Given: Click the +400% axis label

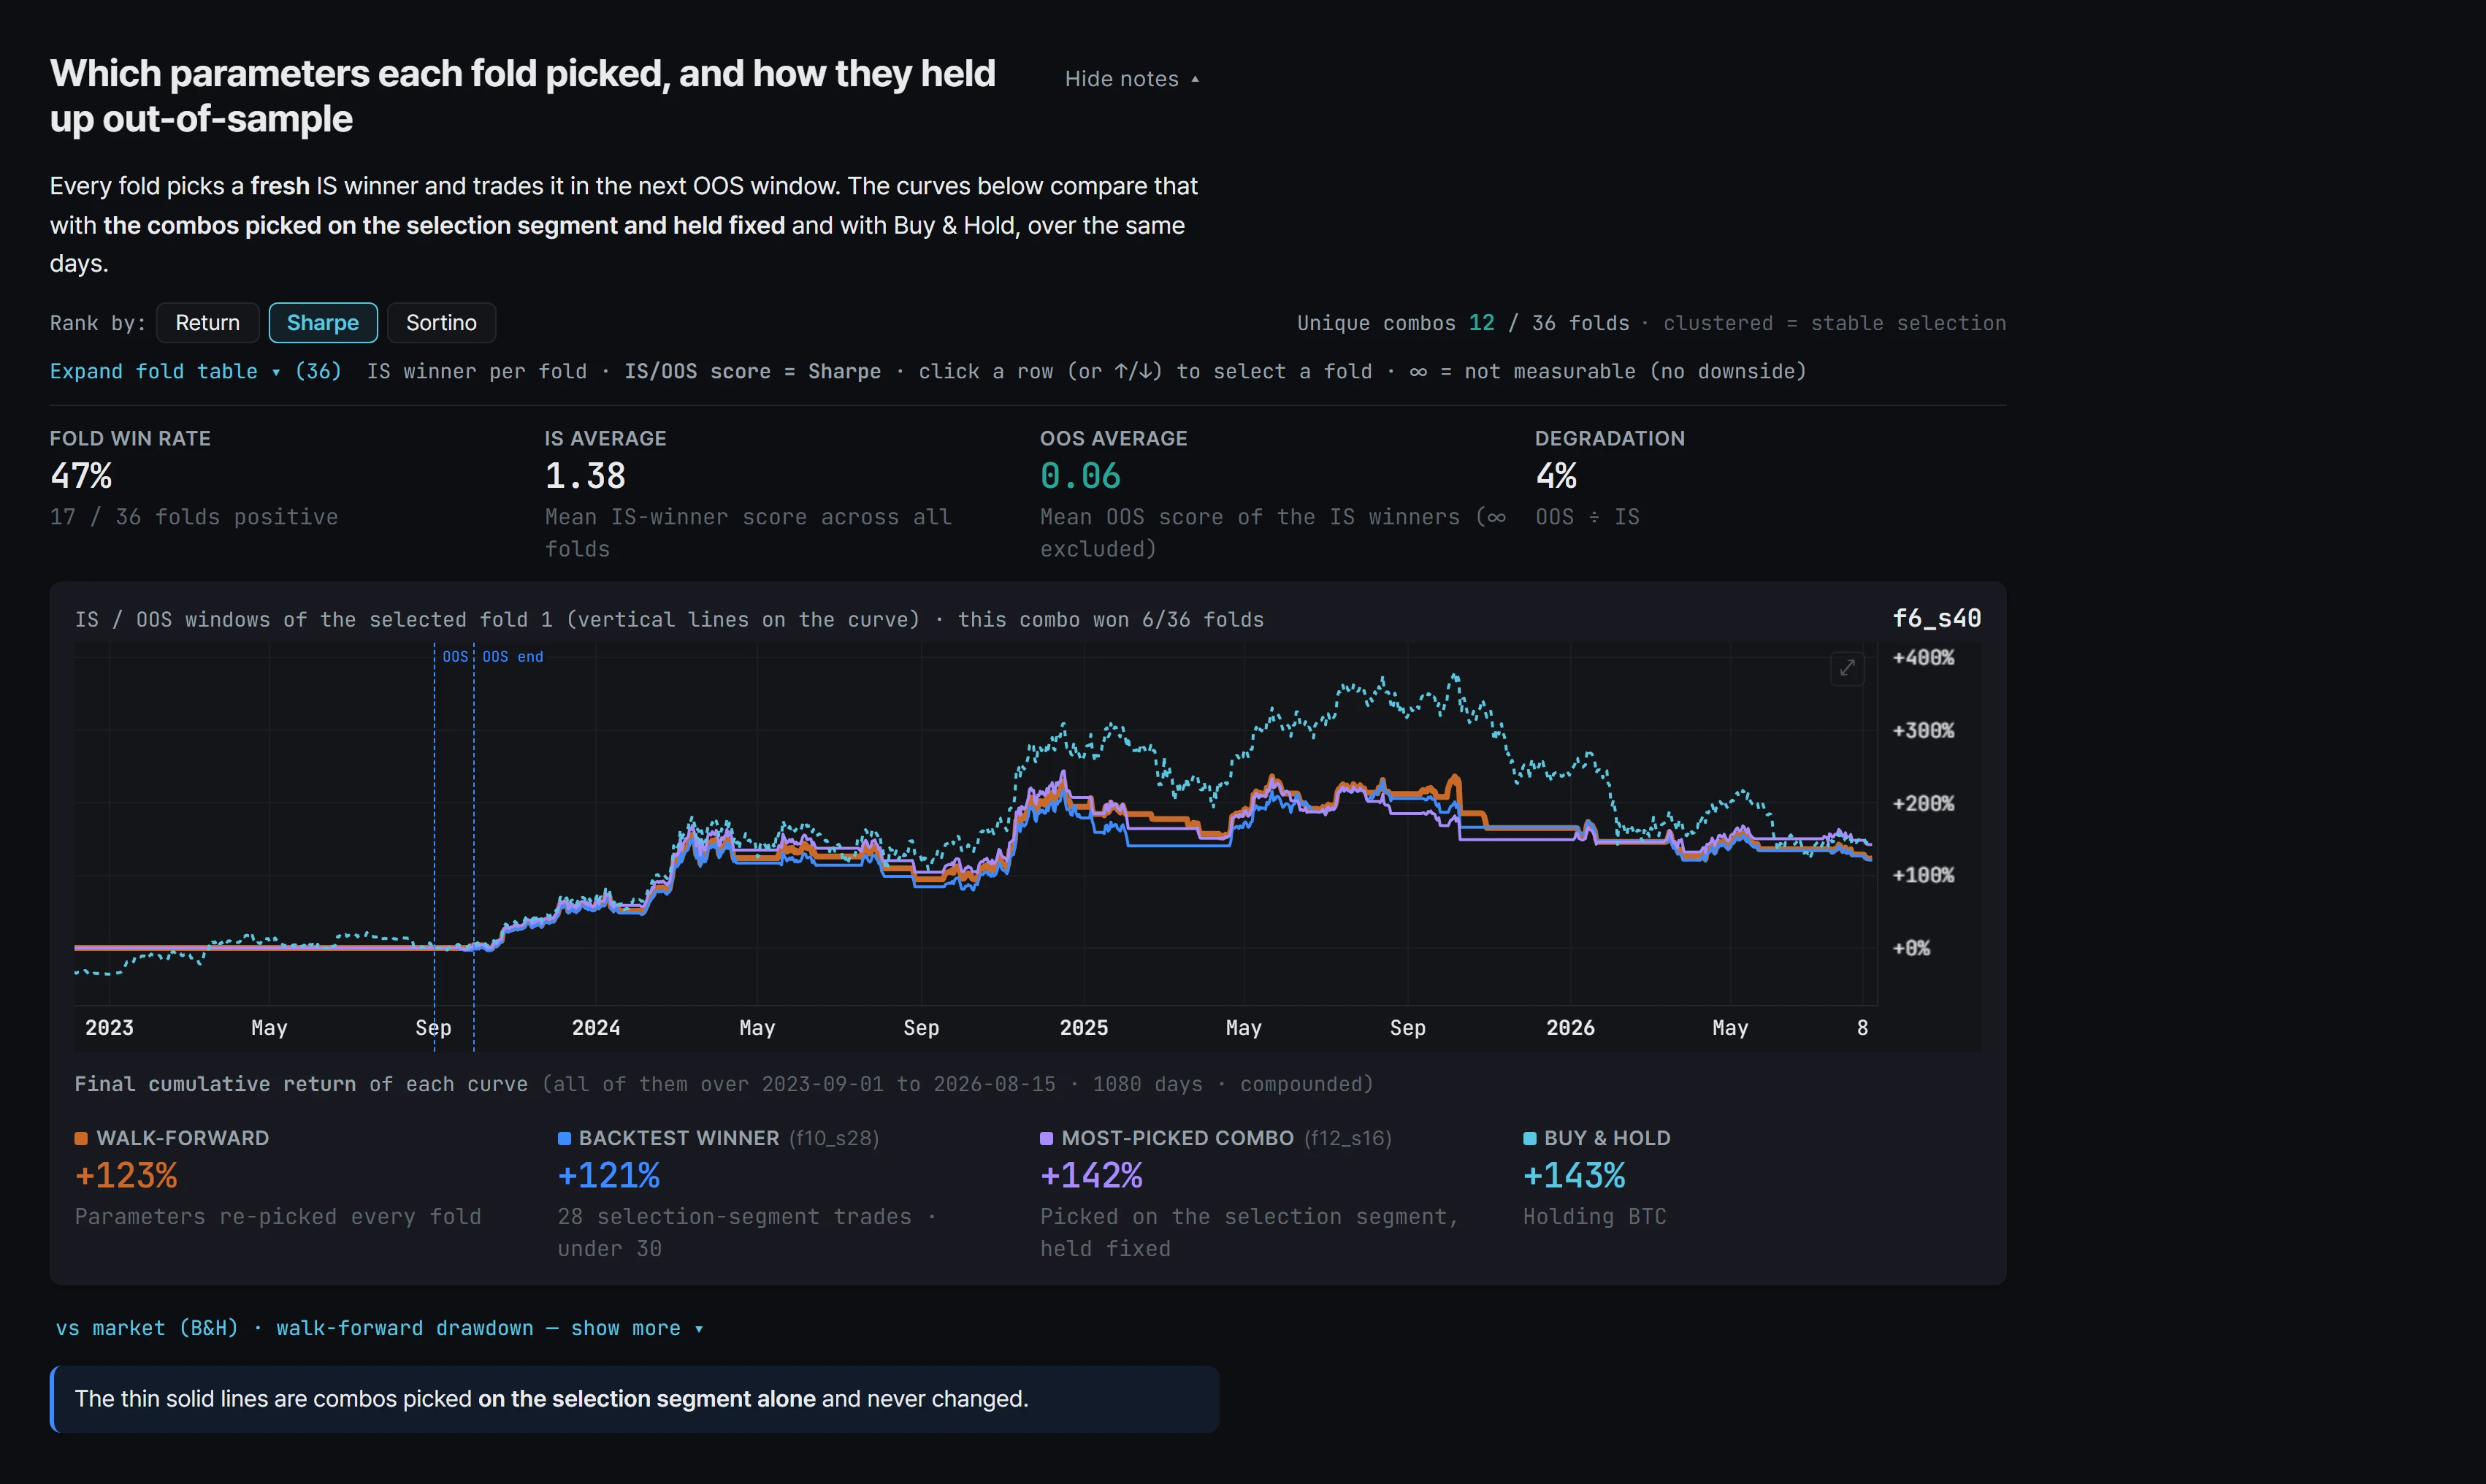Looking at the screenshot, I should click(1922, 658).
